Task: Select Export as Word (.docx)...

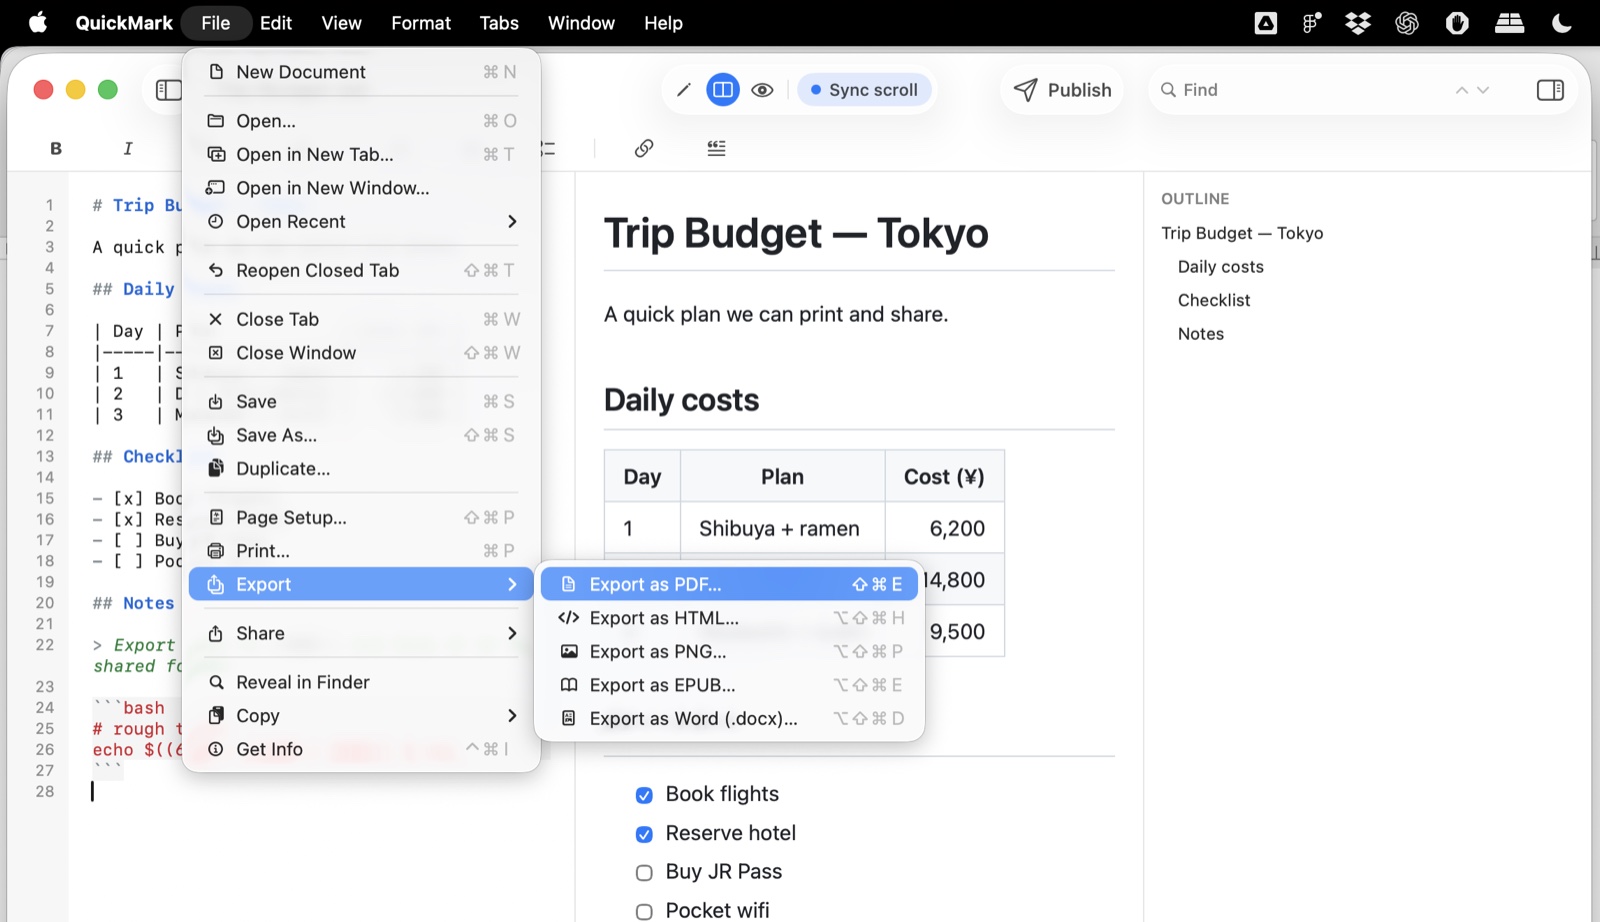Action: point(729,718)
